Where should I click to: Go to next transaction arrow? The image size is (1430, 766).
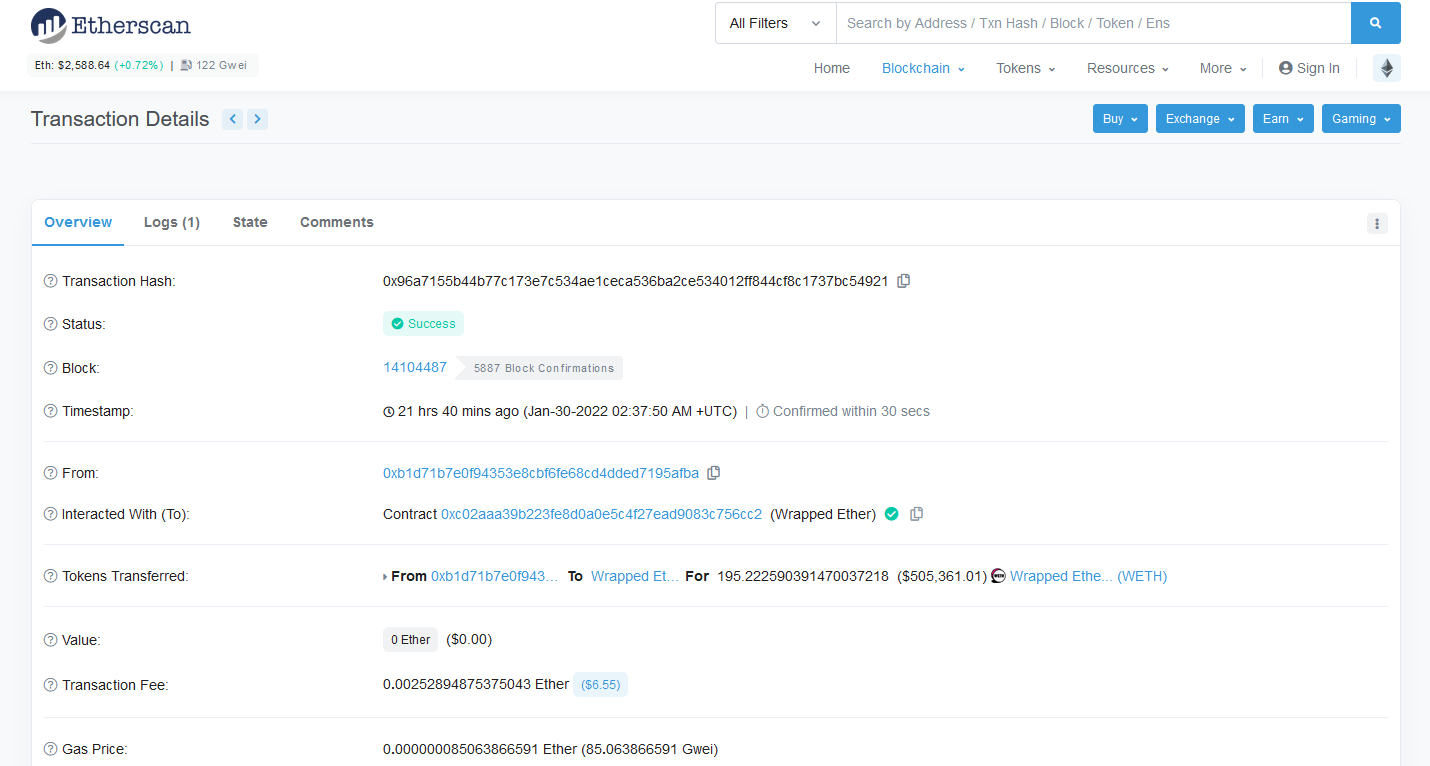click(258, 119)
